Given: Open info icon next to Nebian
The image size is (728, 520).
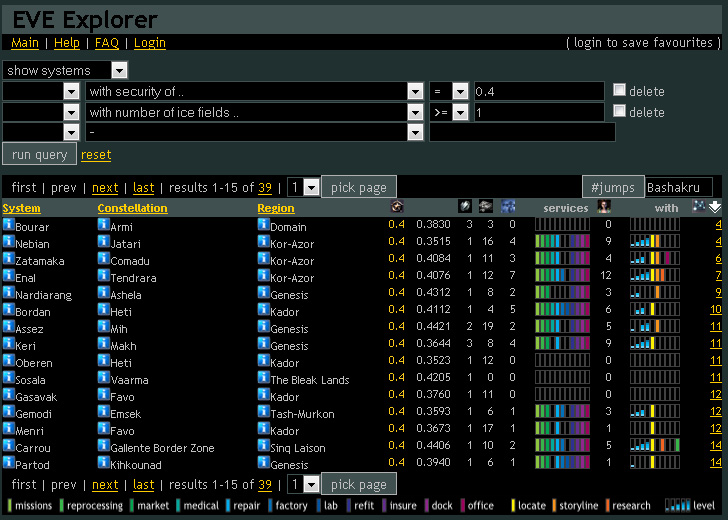Looking at the screenshot, I should click(x=8, y=241).
